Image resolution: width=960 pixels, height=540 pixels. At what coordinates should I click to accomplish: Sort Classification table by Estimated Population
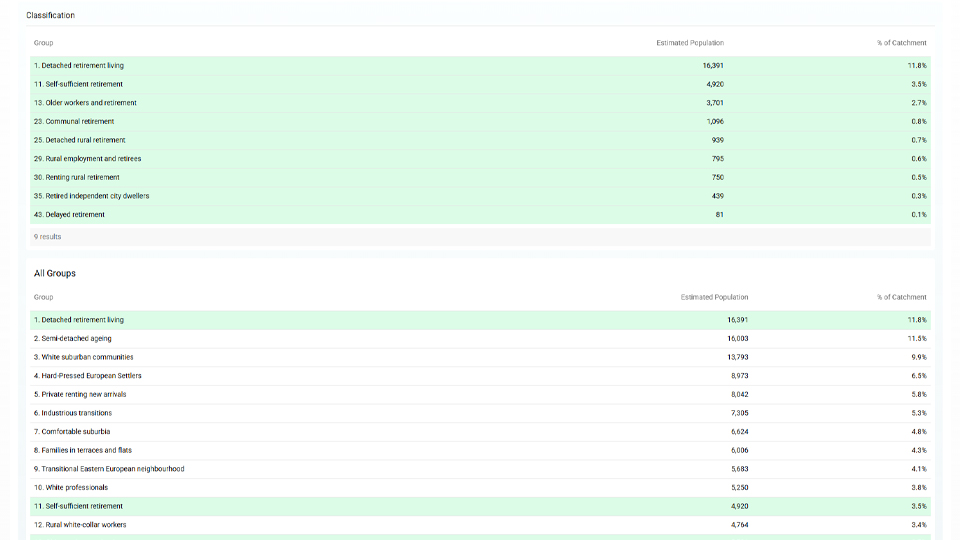tap(690, 43)
